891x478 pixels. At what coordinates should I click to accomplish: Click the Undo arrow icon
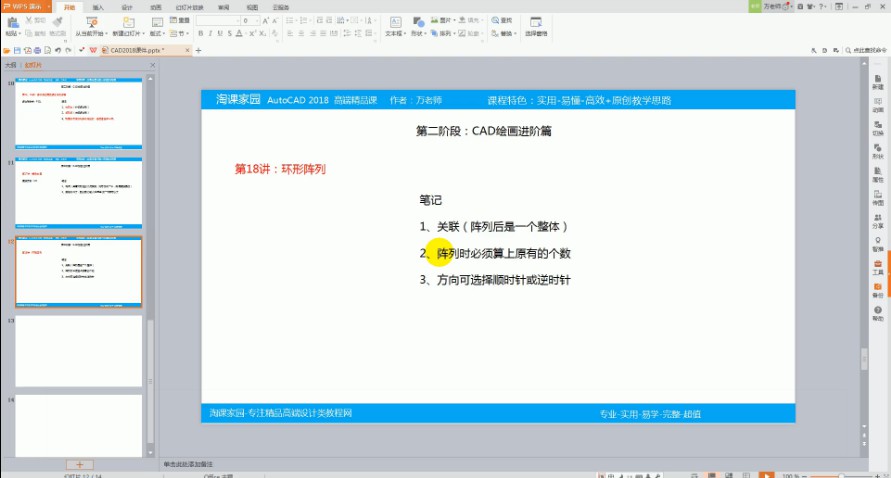point(58,51)
